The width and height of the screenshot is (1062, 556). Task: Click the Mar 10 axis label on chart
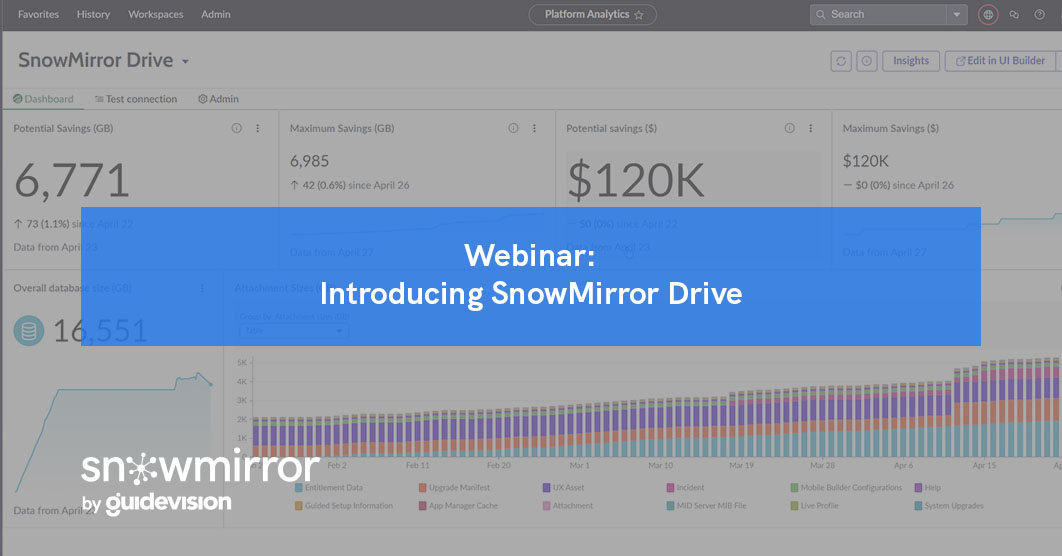(660, 466)
